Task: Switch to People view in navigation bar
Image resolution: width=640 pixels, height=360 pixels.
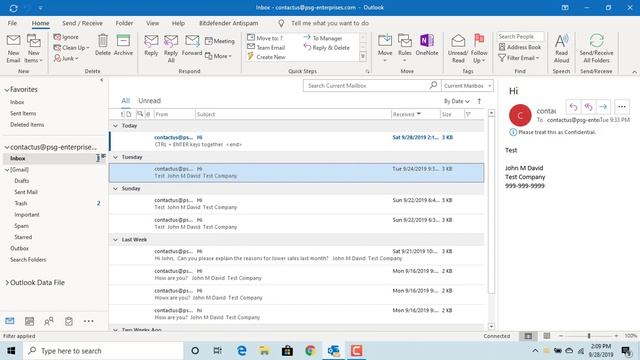Action: [x=49, y=321]
